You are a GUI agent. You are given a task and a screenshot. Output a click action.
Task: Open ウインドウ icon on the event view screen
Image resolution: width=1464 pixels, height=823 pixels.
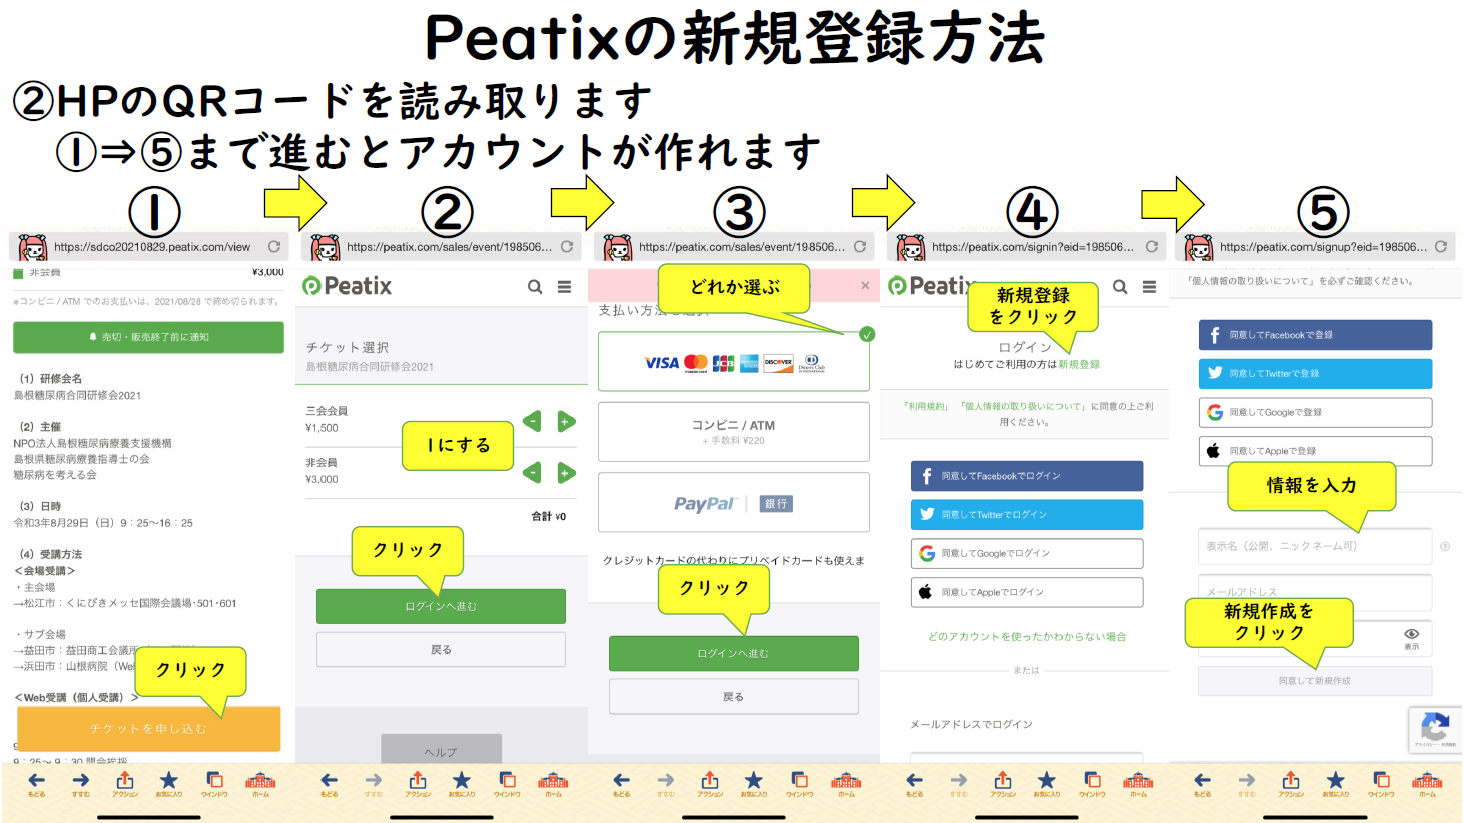point(214,784)
